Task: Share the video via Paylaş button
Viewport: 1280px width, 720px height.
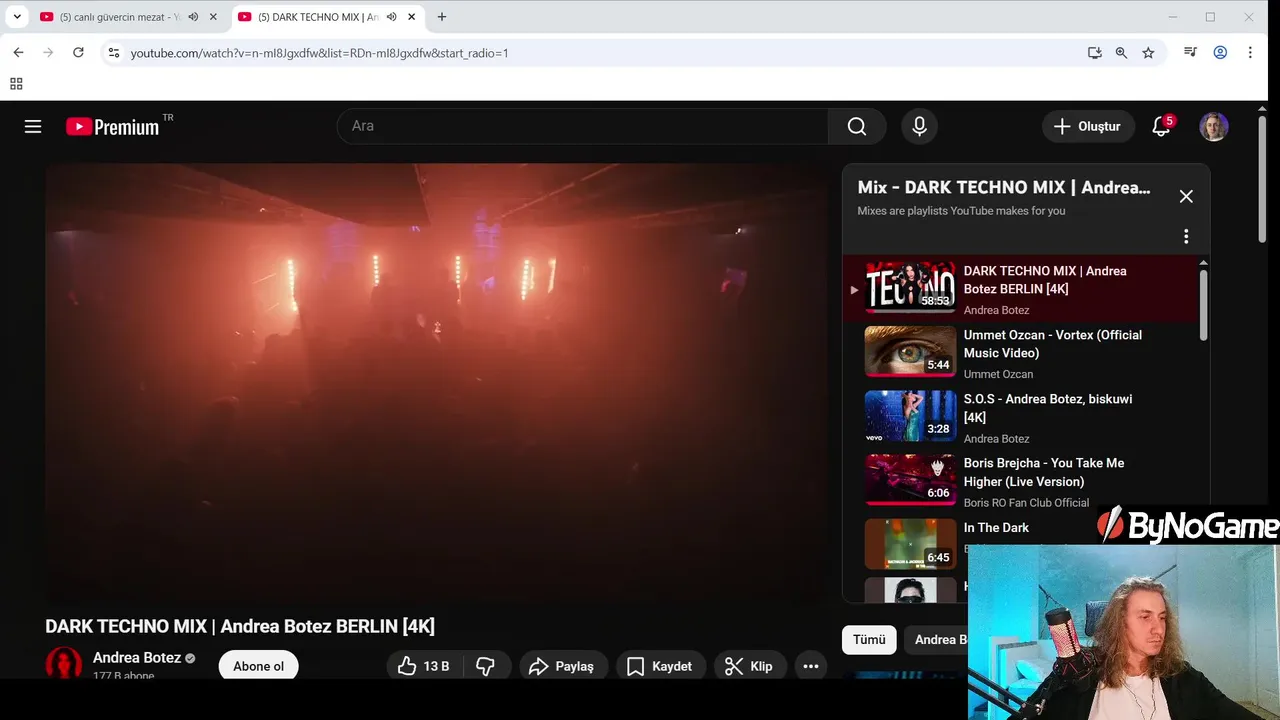Action: [x=562, y=666]
